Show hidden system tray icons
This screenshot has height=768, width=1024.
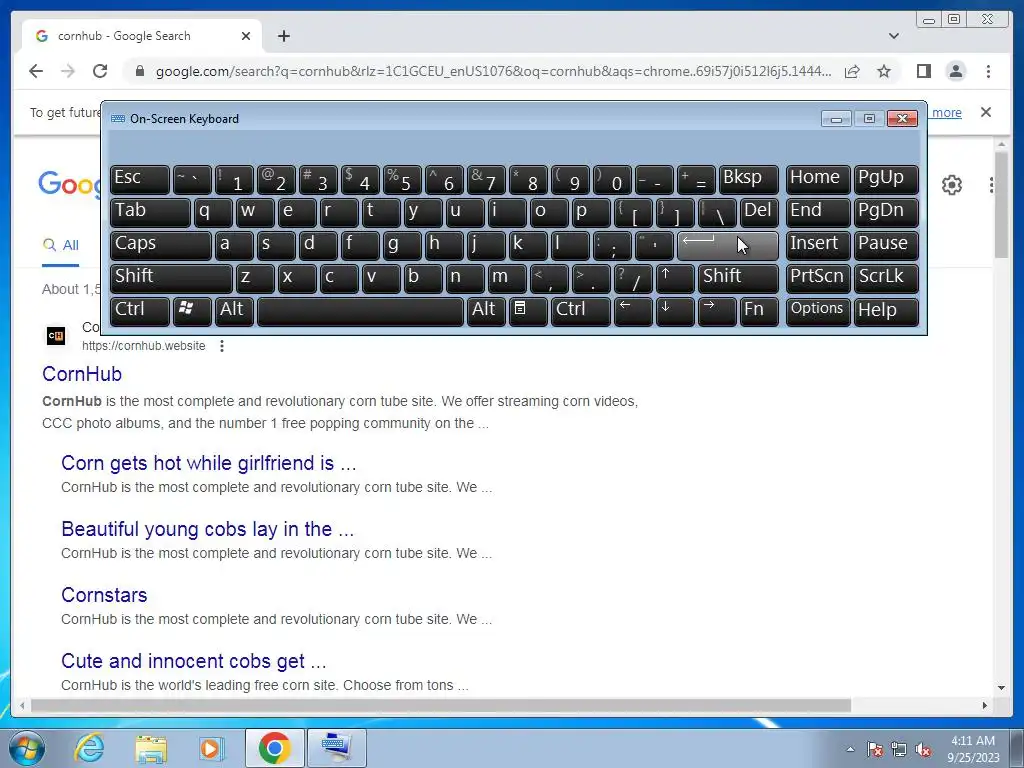[850, 749]
